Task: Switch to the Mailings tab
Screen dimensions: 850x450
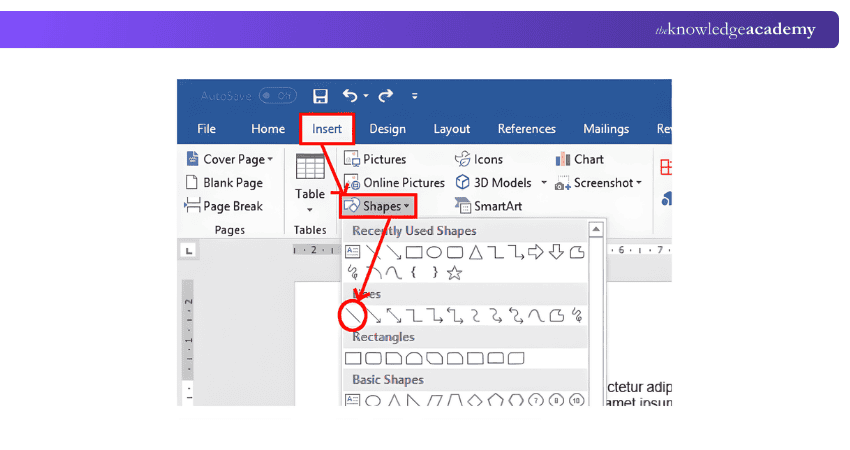Action: 606,129
